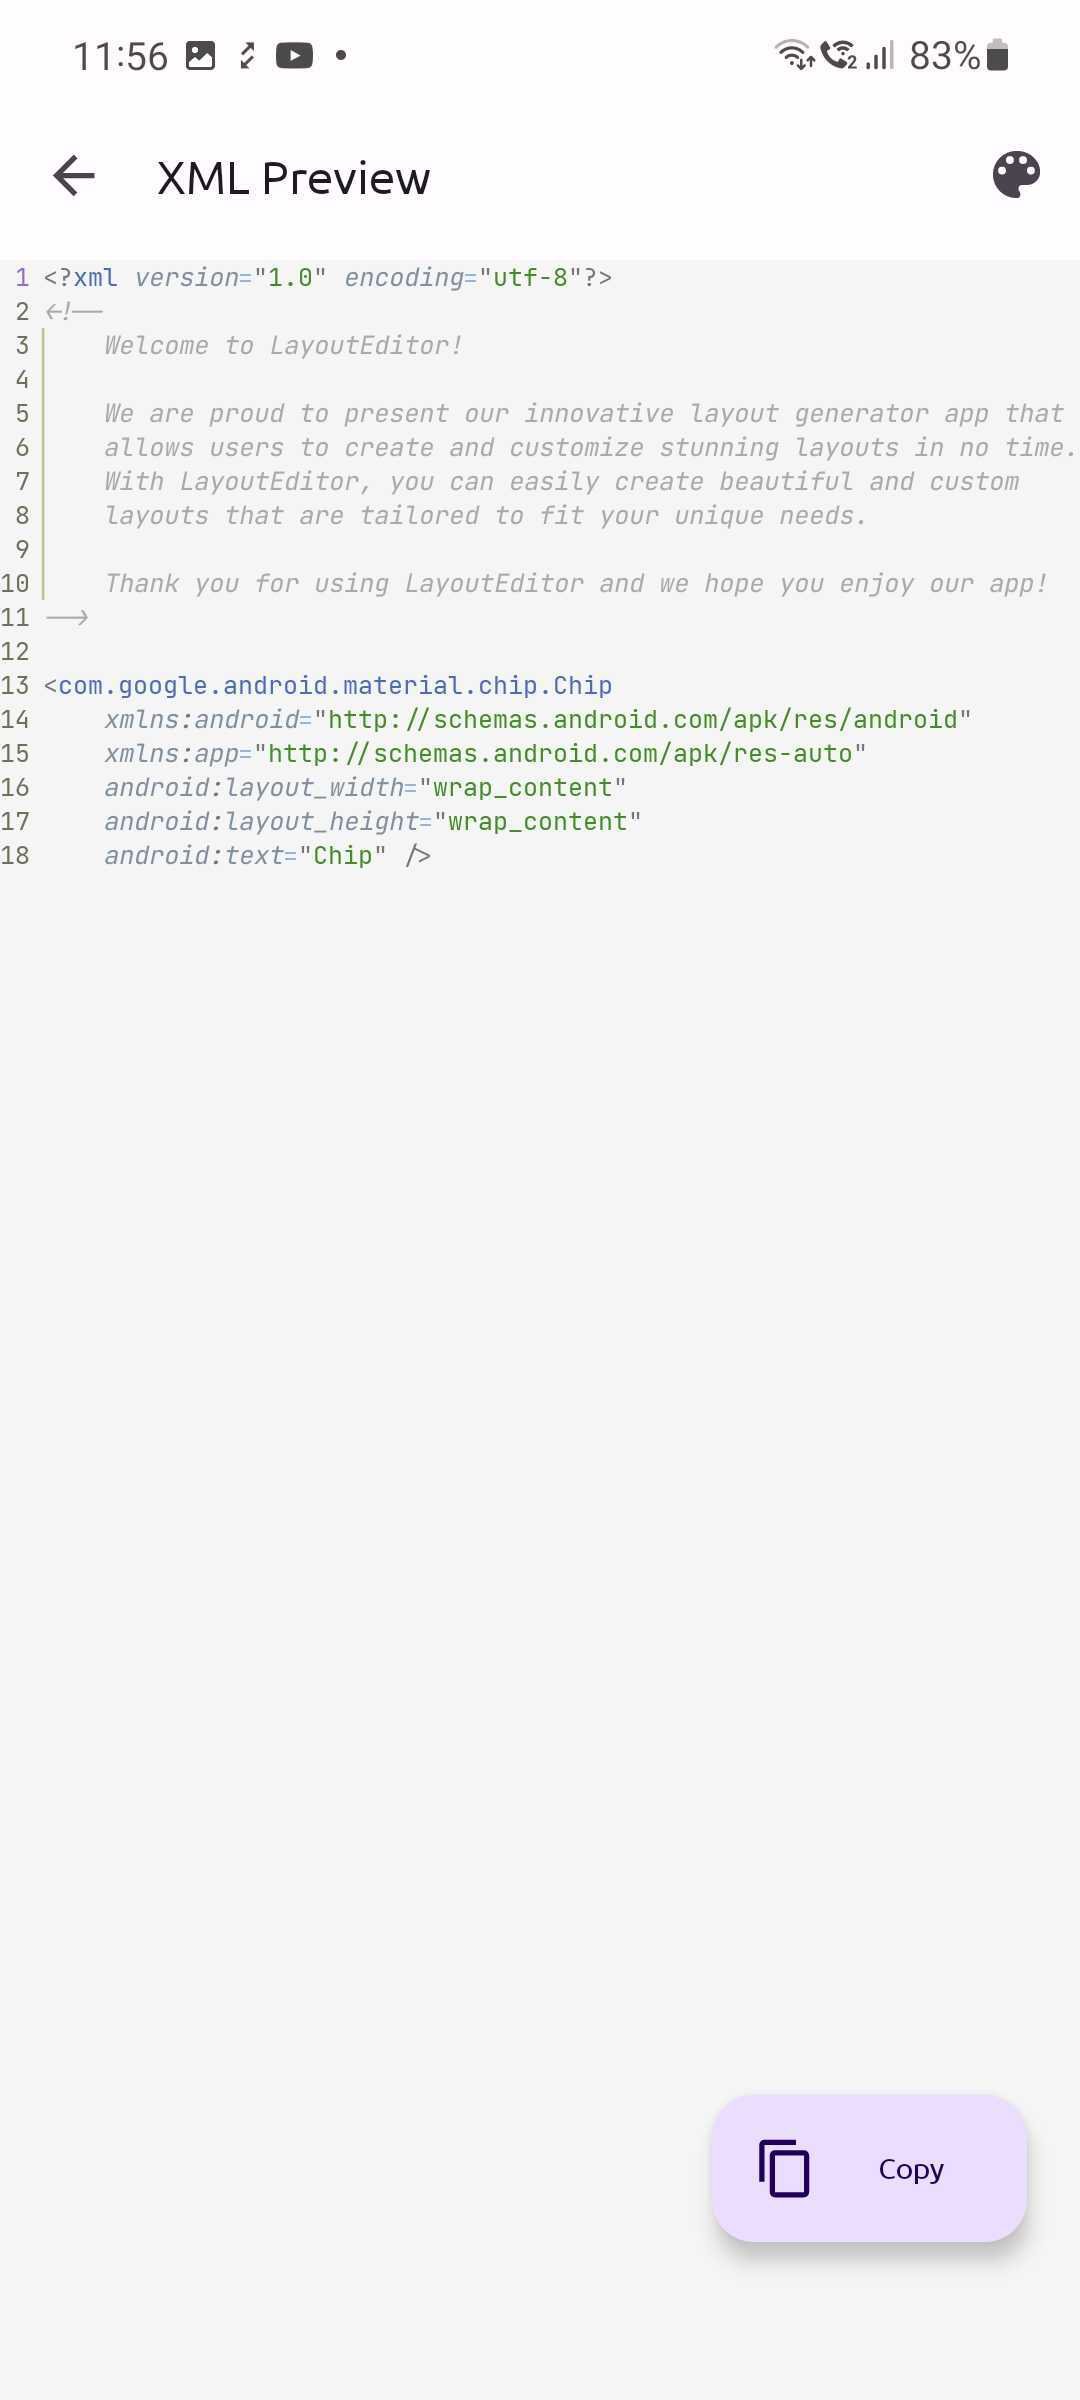Image resolution: width=1080 pixels, height=2400 pixels.
Task: Tap the Wi-Fi calling status icon
Action: point(838,55)
